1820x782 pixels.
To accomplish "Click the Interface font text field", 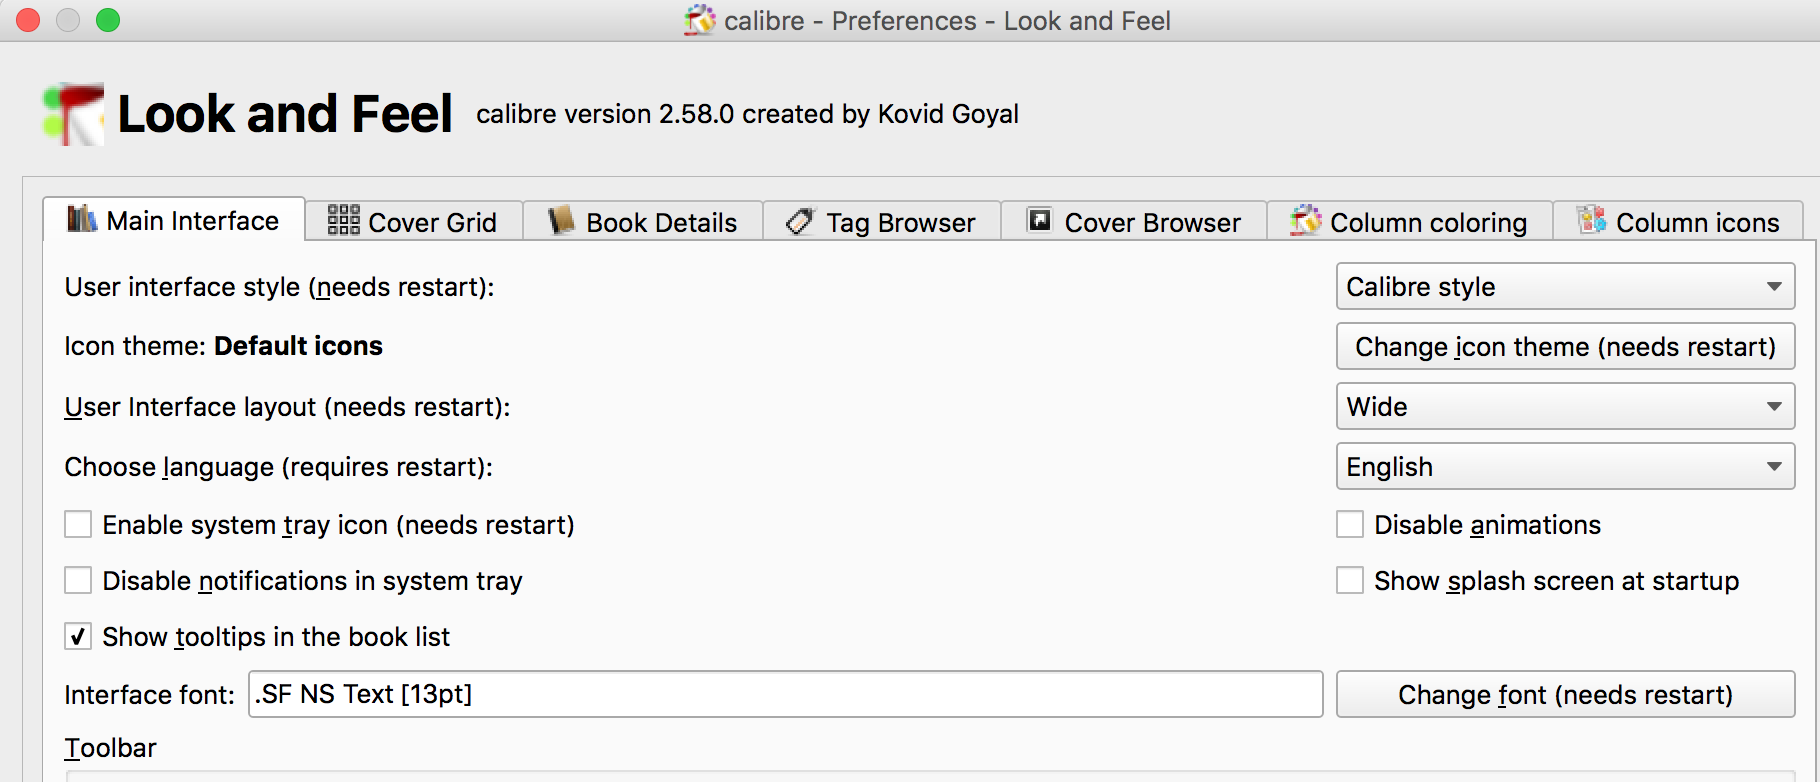I will pos(785,695).
